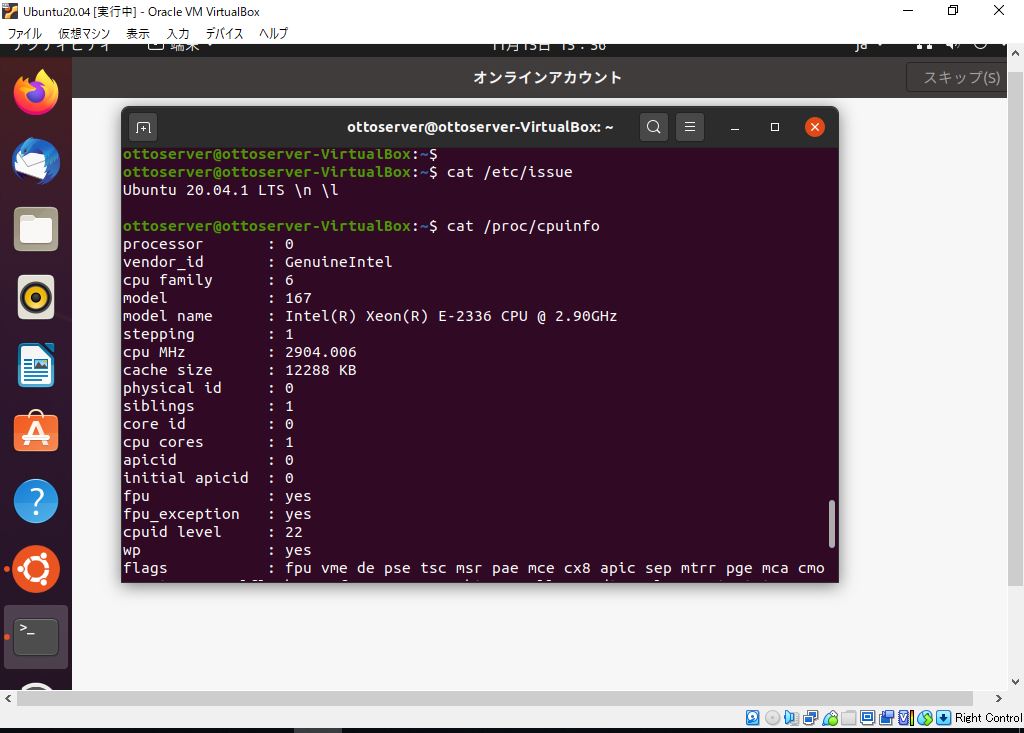This screenshot has width=1024, height=733.
Task: Click the terminal search magnifier button
Action: (653, 127)
